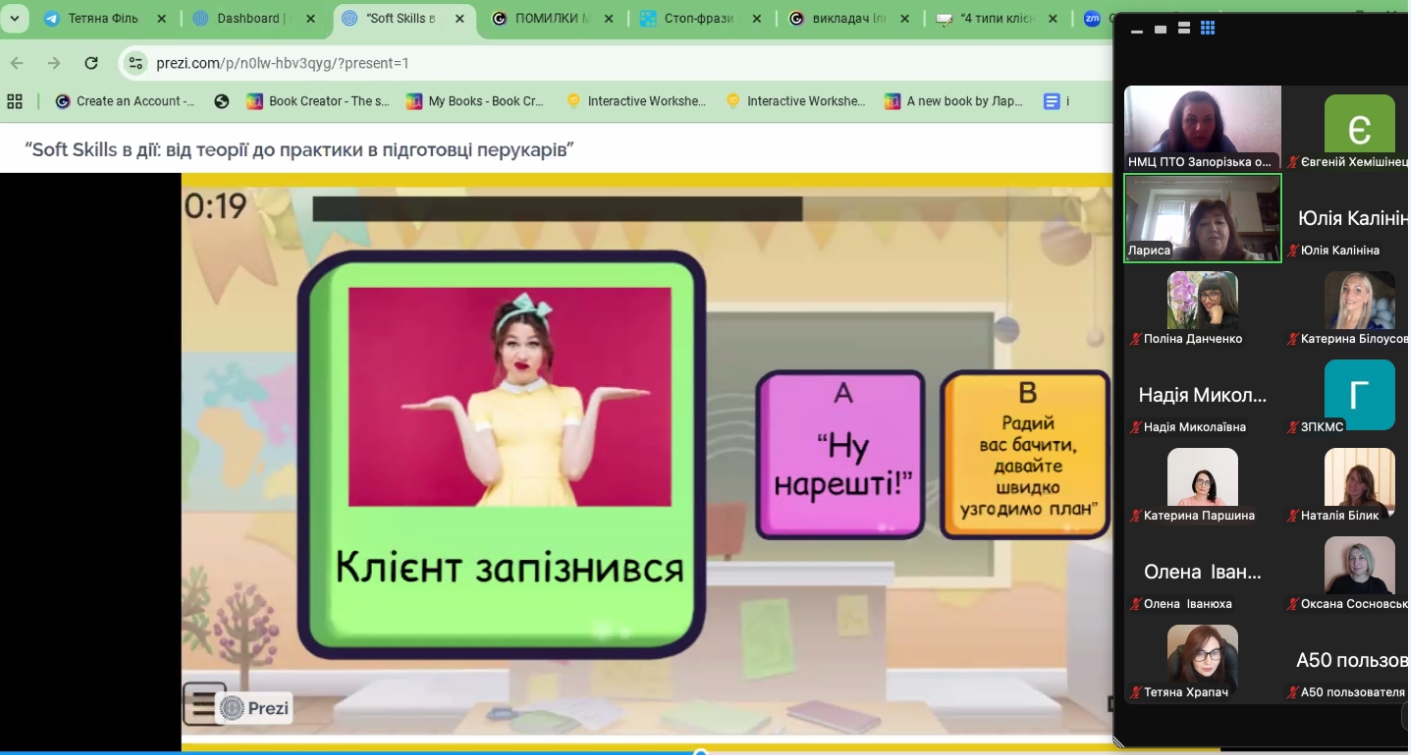1411x755 pixels.
Task: Switch to the "Стоп-фрази" tab
Action: [x=697, y=18]
